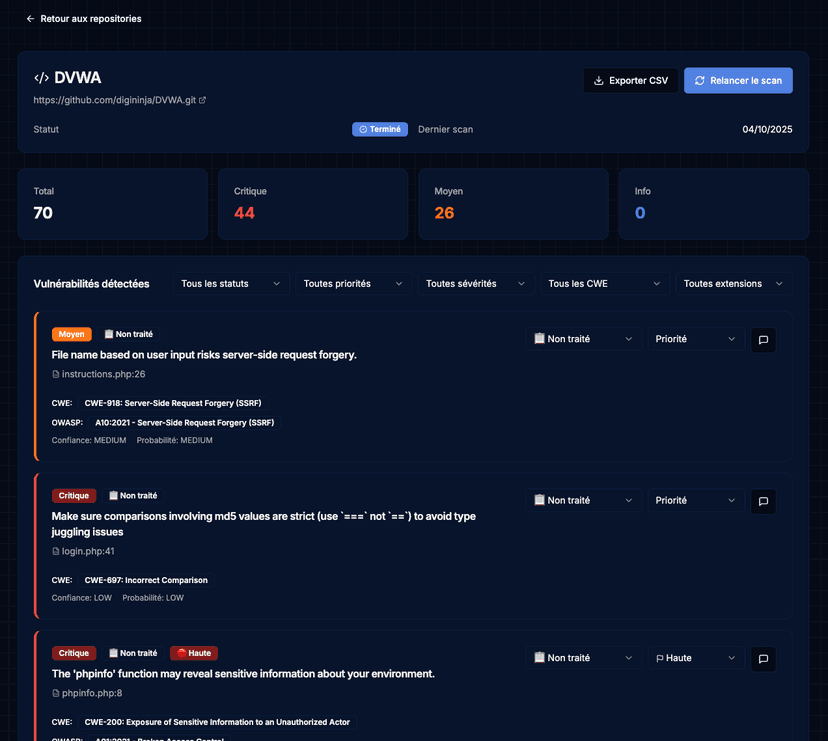The height and width of the screenshot is (741, 828).
Task: Click the file icon beside instructions.php:26
Action: (x=56, y=374)
